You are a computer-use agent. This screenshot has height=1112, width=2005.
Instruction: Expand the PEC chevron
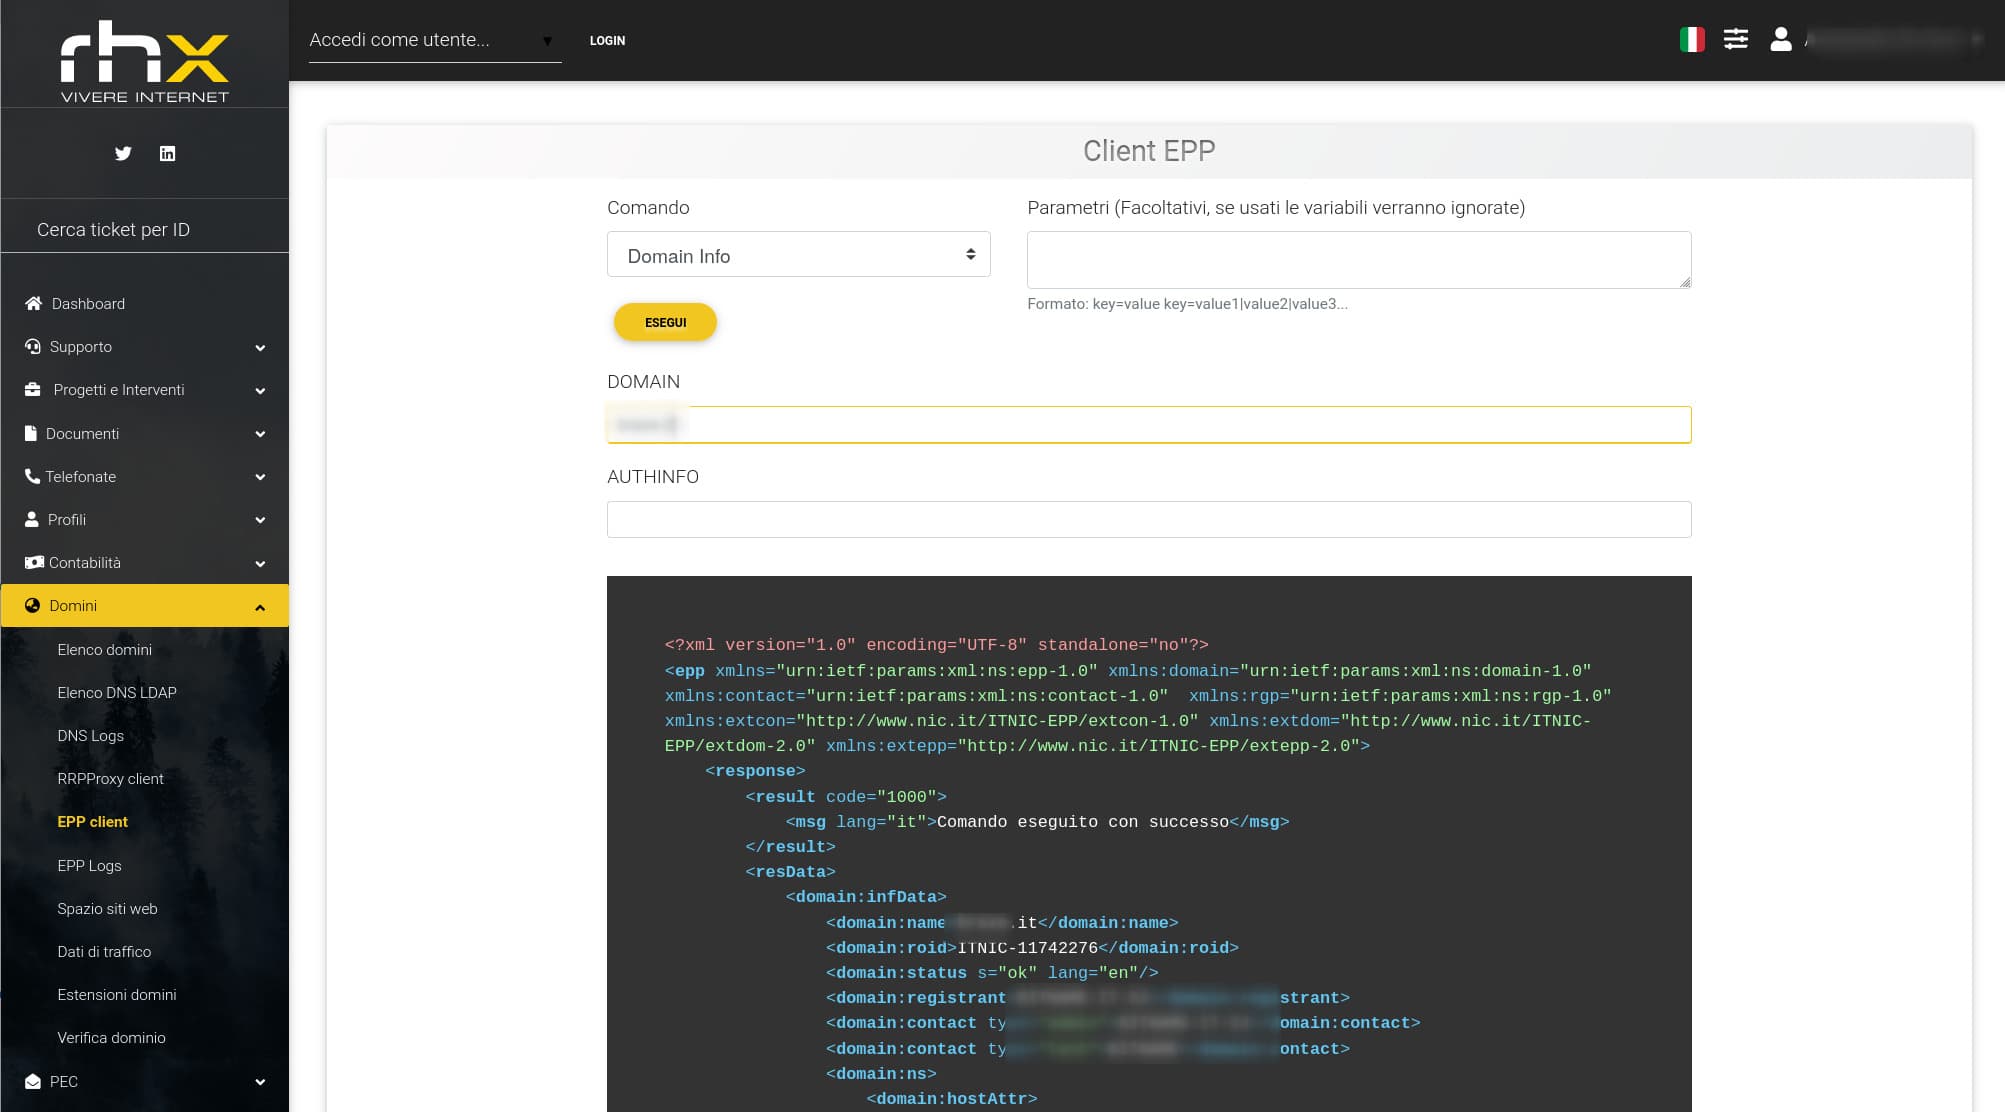click(x=260, y=1082)
